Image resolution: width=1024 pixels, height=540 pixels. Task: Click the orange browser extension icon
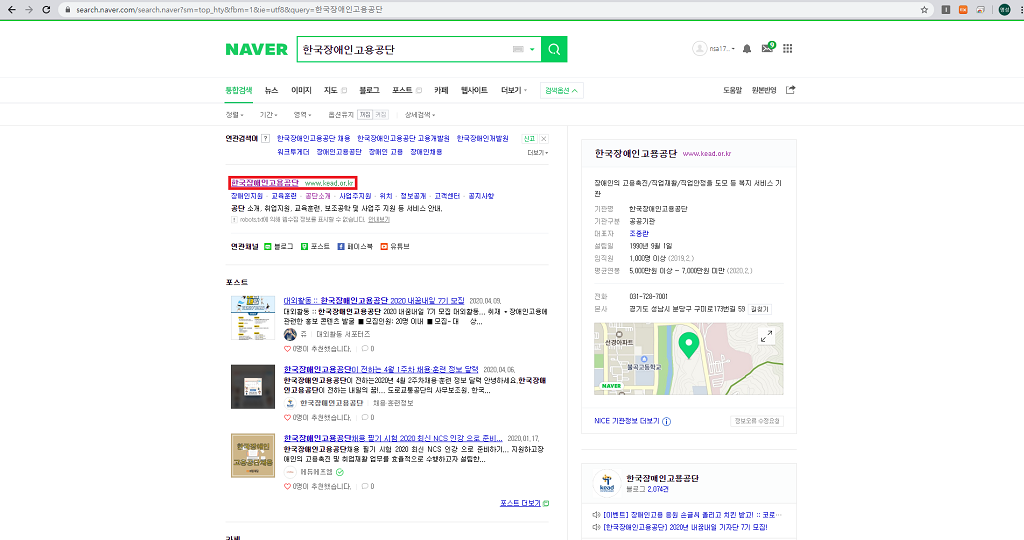coord(963,10)
